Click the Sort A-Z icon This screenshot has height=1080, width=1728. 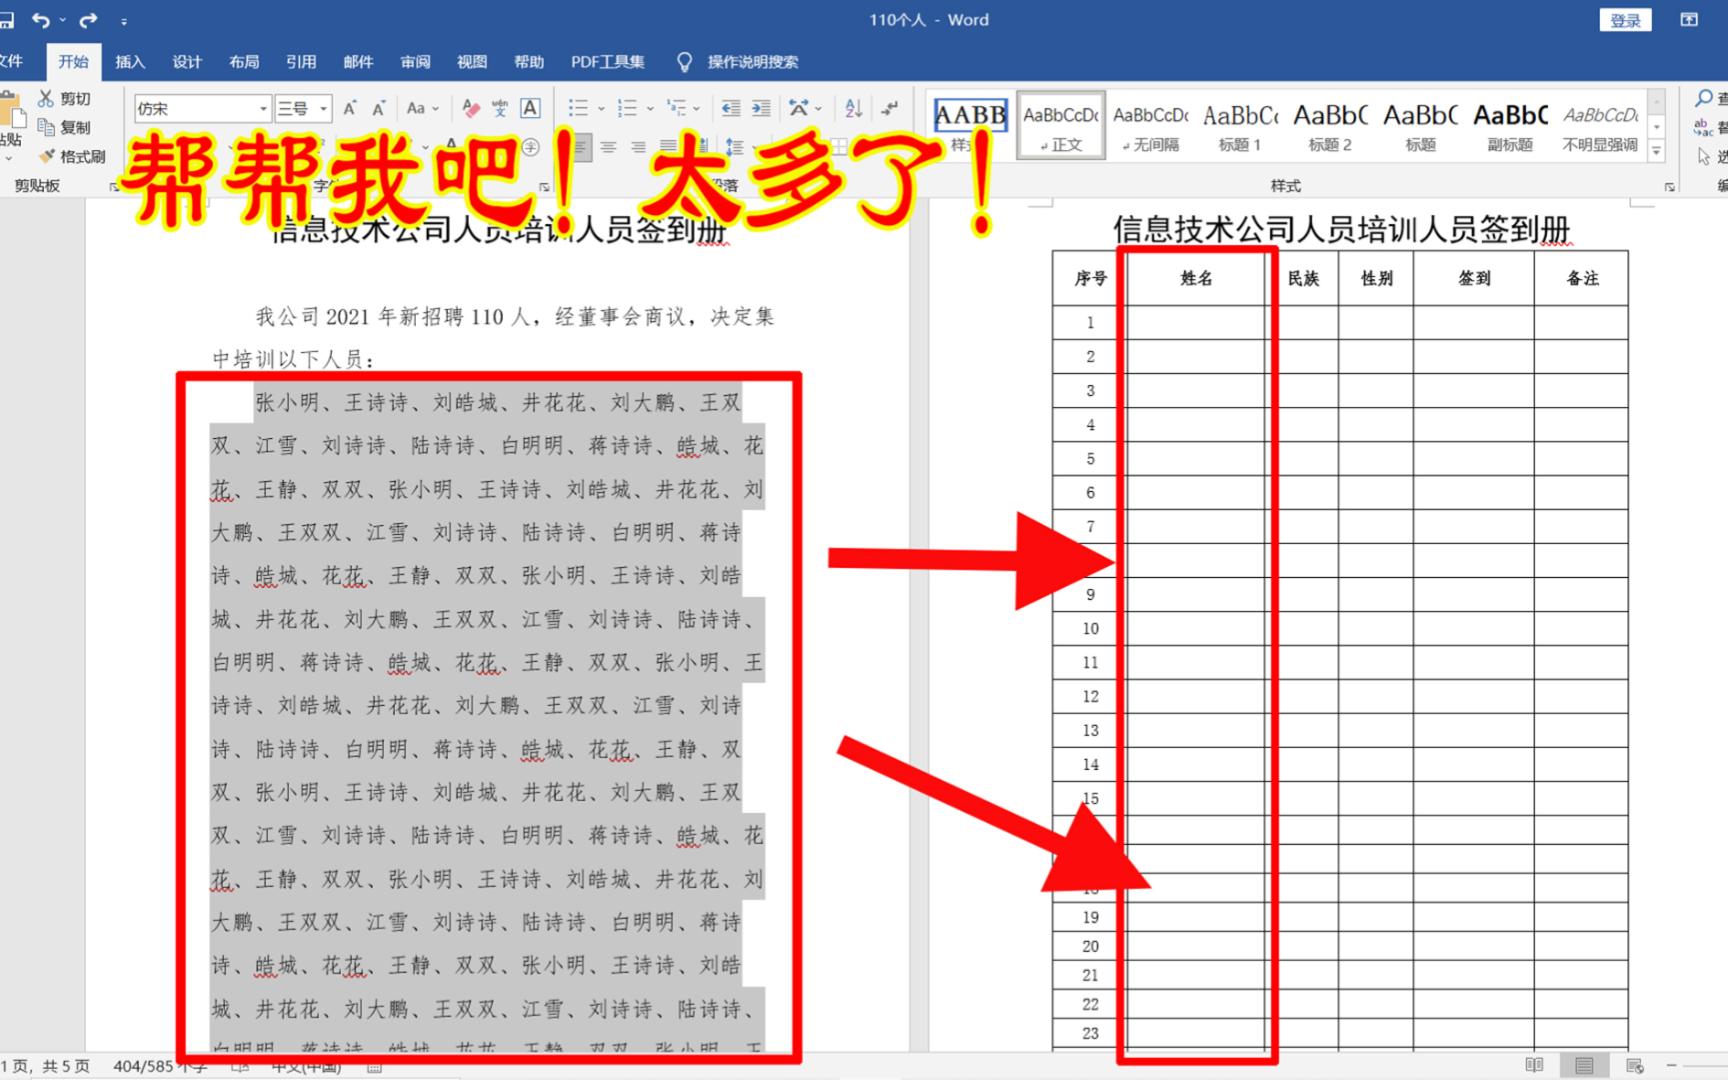point(853,108)
